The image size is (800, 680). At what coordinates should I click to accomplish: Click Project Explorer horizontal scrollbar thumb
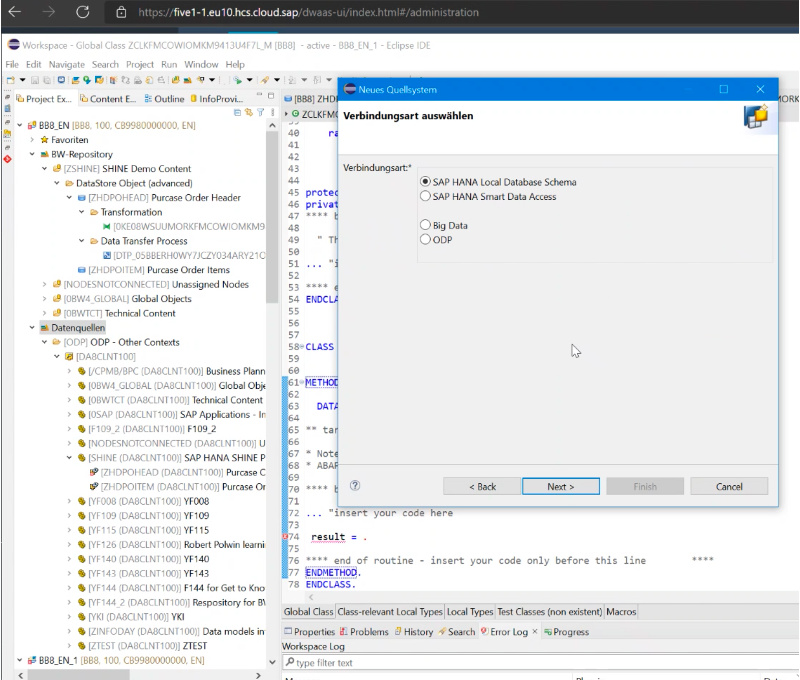click(x=78, y=675)
